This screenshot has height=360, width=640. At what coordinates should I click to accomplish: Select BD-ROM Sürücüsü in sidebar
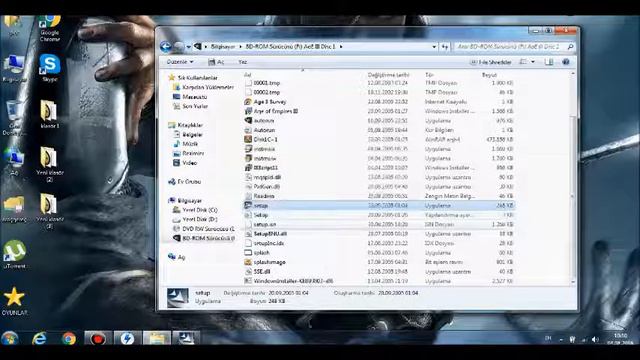coord(208,238)
